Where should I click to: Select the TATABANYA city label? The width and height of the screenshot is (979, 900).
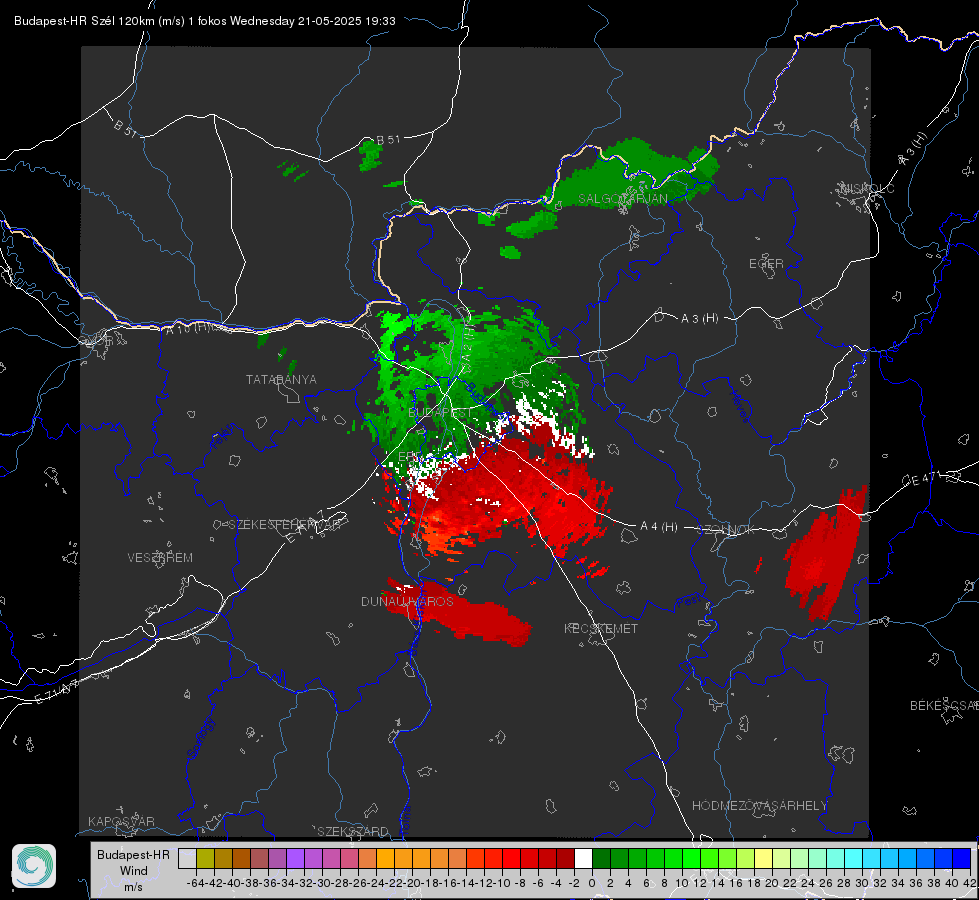tap(281, 380)
